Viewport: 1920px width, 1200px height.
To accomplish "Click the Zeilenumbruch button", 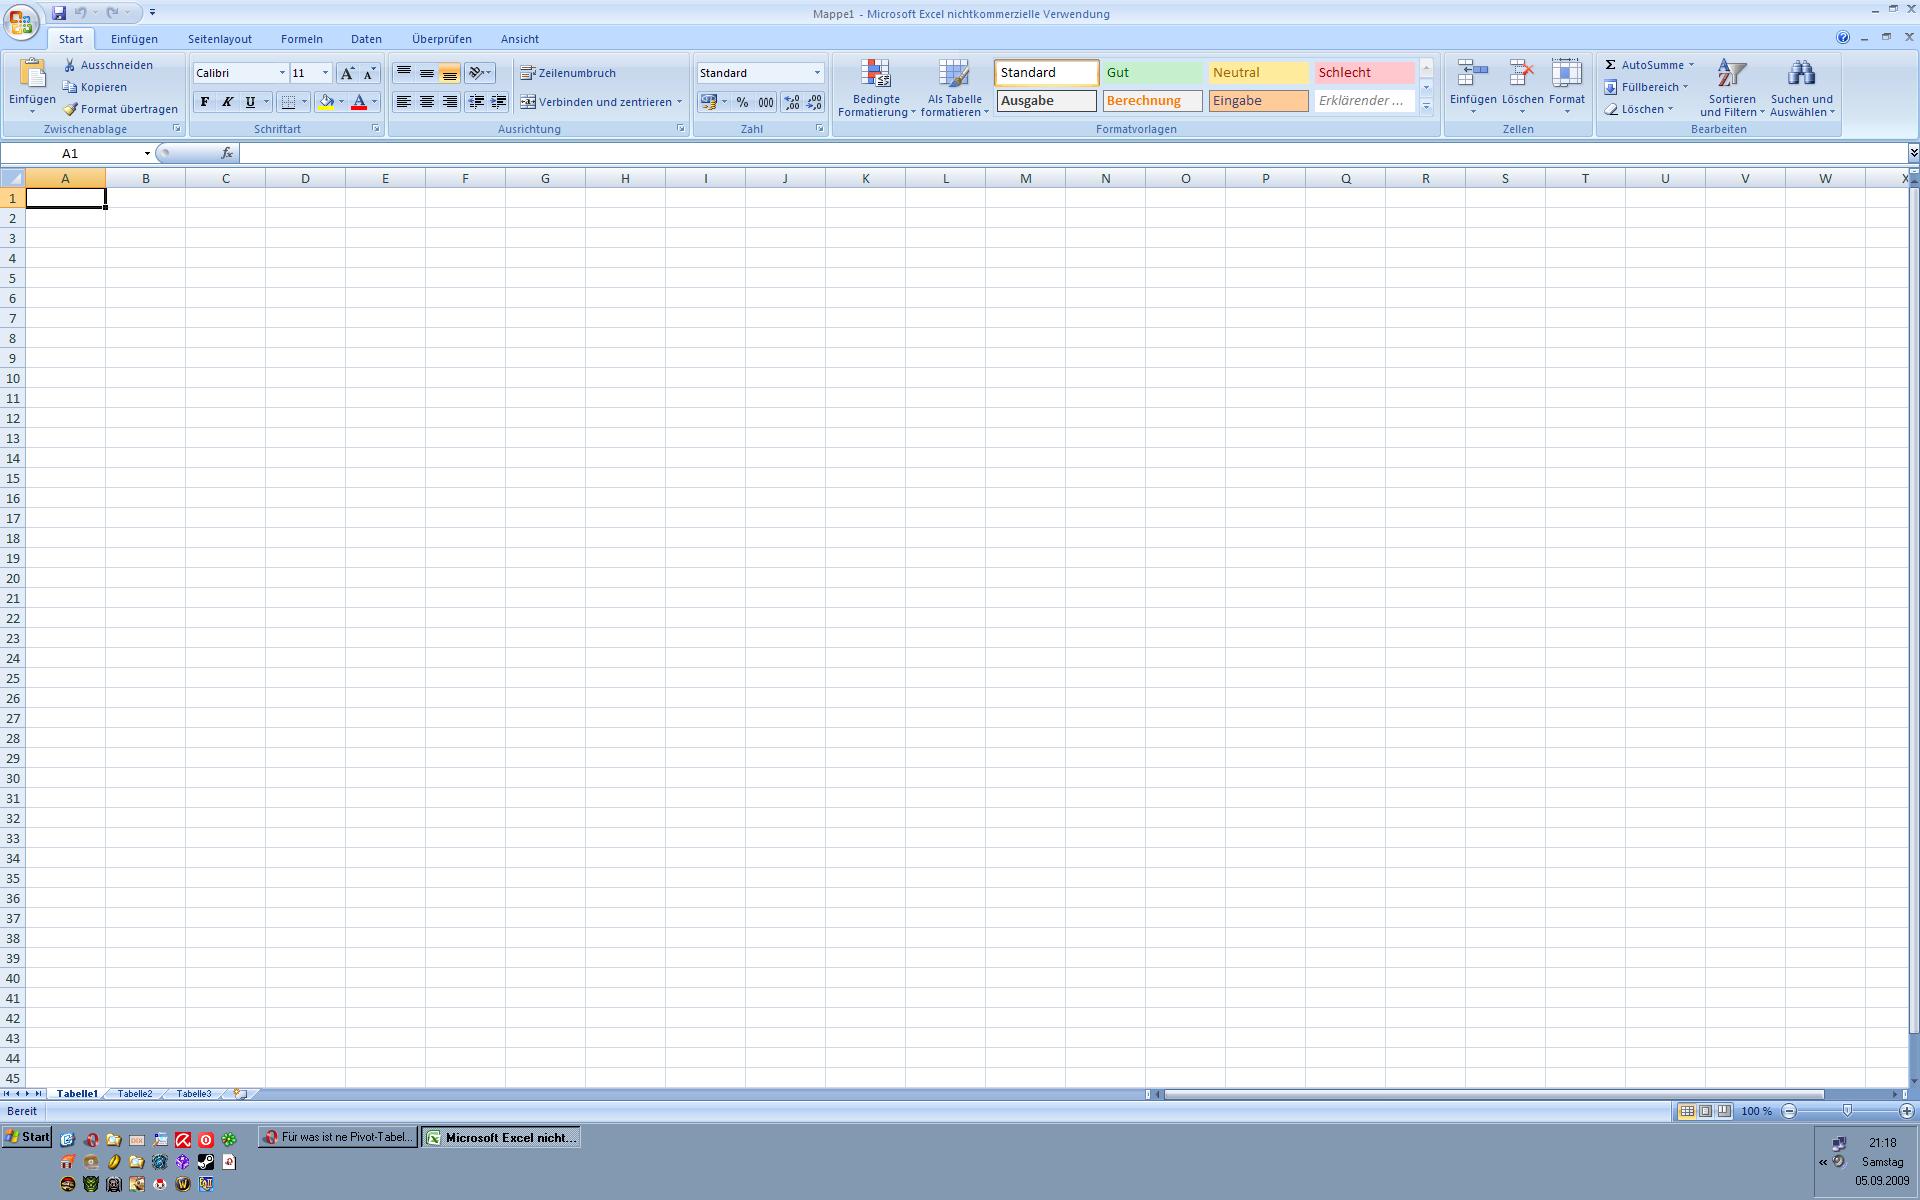I will coord(568,73).
